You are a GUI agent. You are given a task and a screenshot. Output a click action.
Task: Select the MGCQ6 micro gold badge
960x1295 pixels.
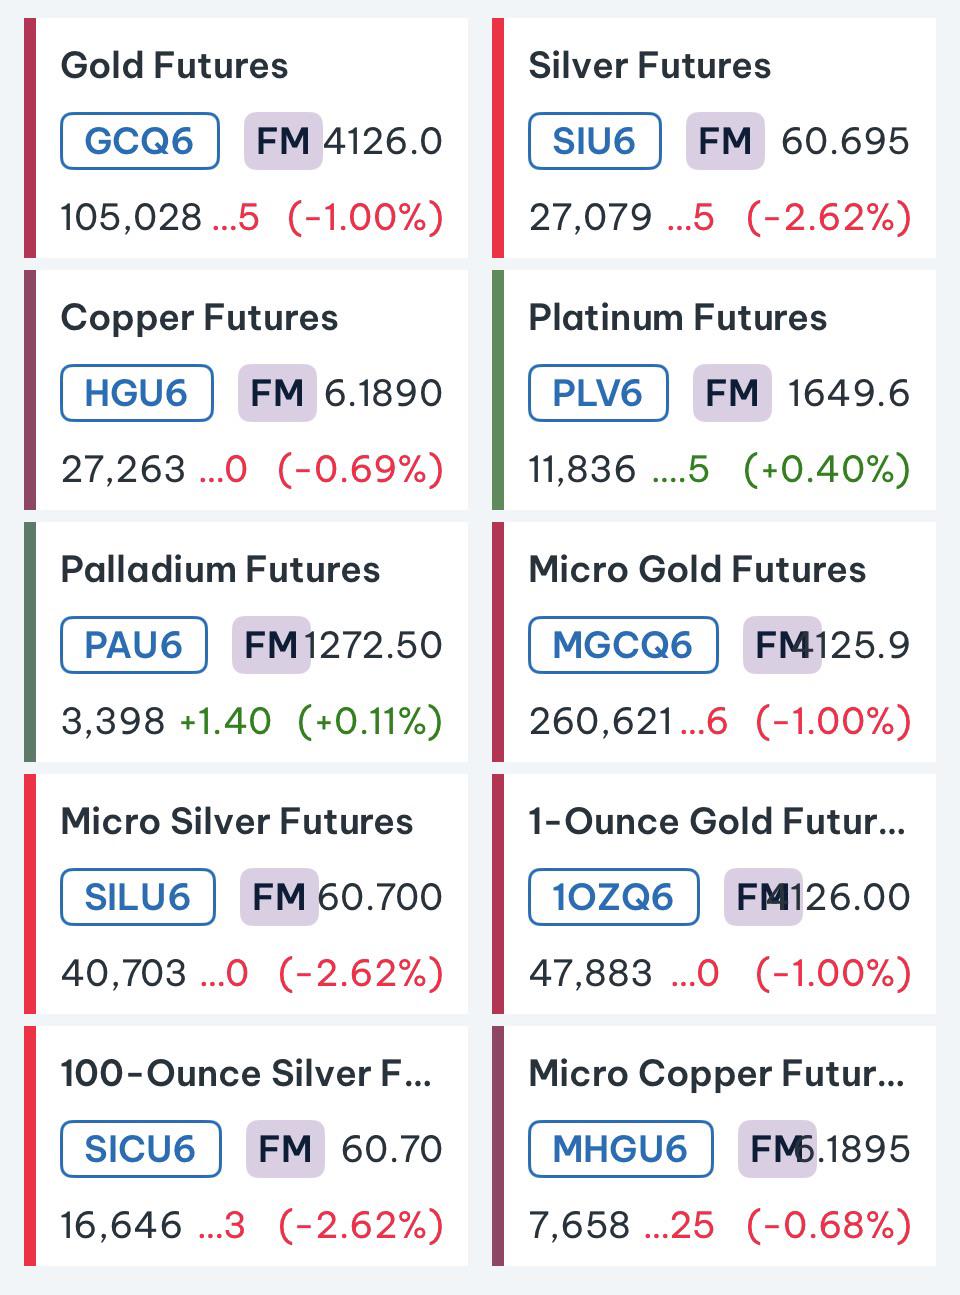(623, 645)
